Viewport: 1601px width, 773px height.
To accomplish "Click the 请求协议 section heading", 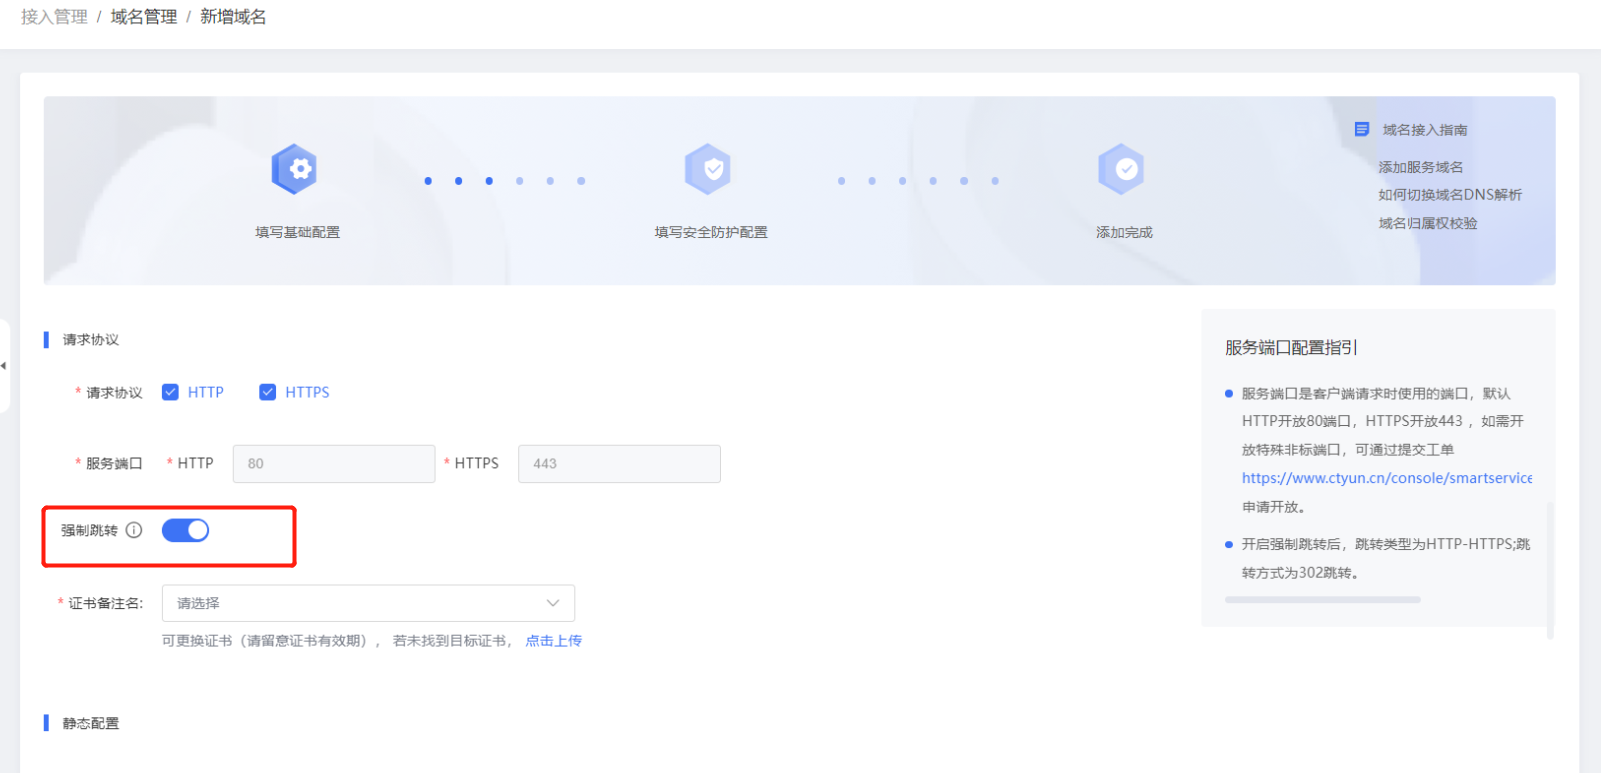I will point(91,340).
